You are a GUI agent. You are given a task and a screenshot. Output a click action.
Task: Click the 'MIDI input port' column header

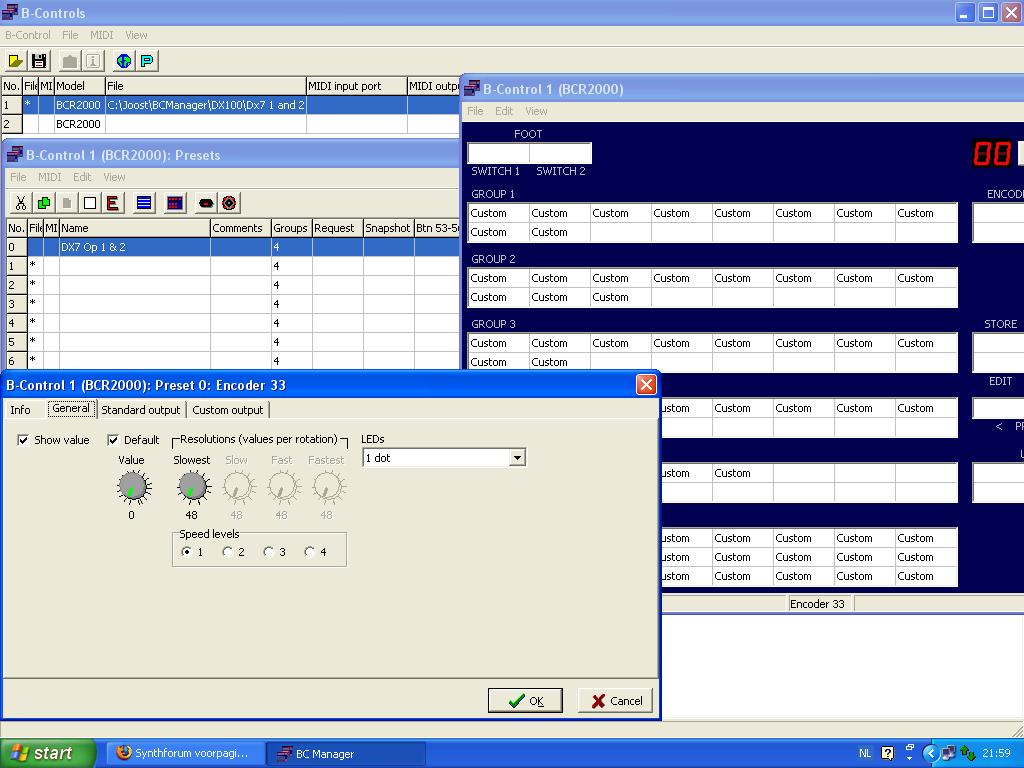tap(357, 86)
